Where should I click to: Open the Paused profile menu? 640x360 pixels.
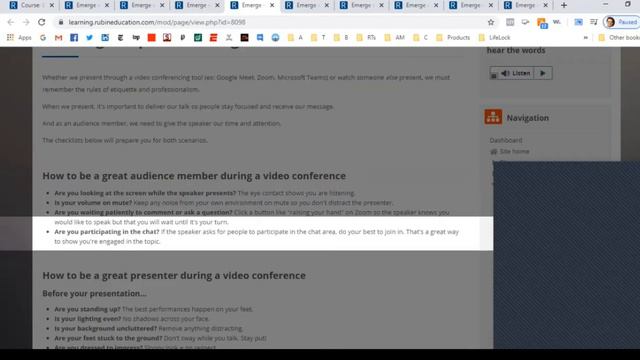(x=621, y=22)
